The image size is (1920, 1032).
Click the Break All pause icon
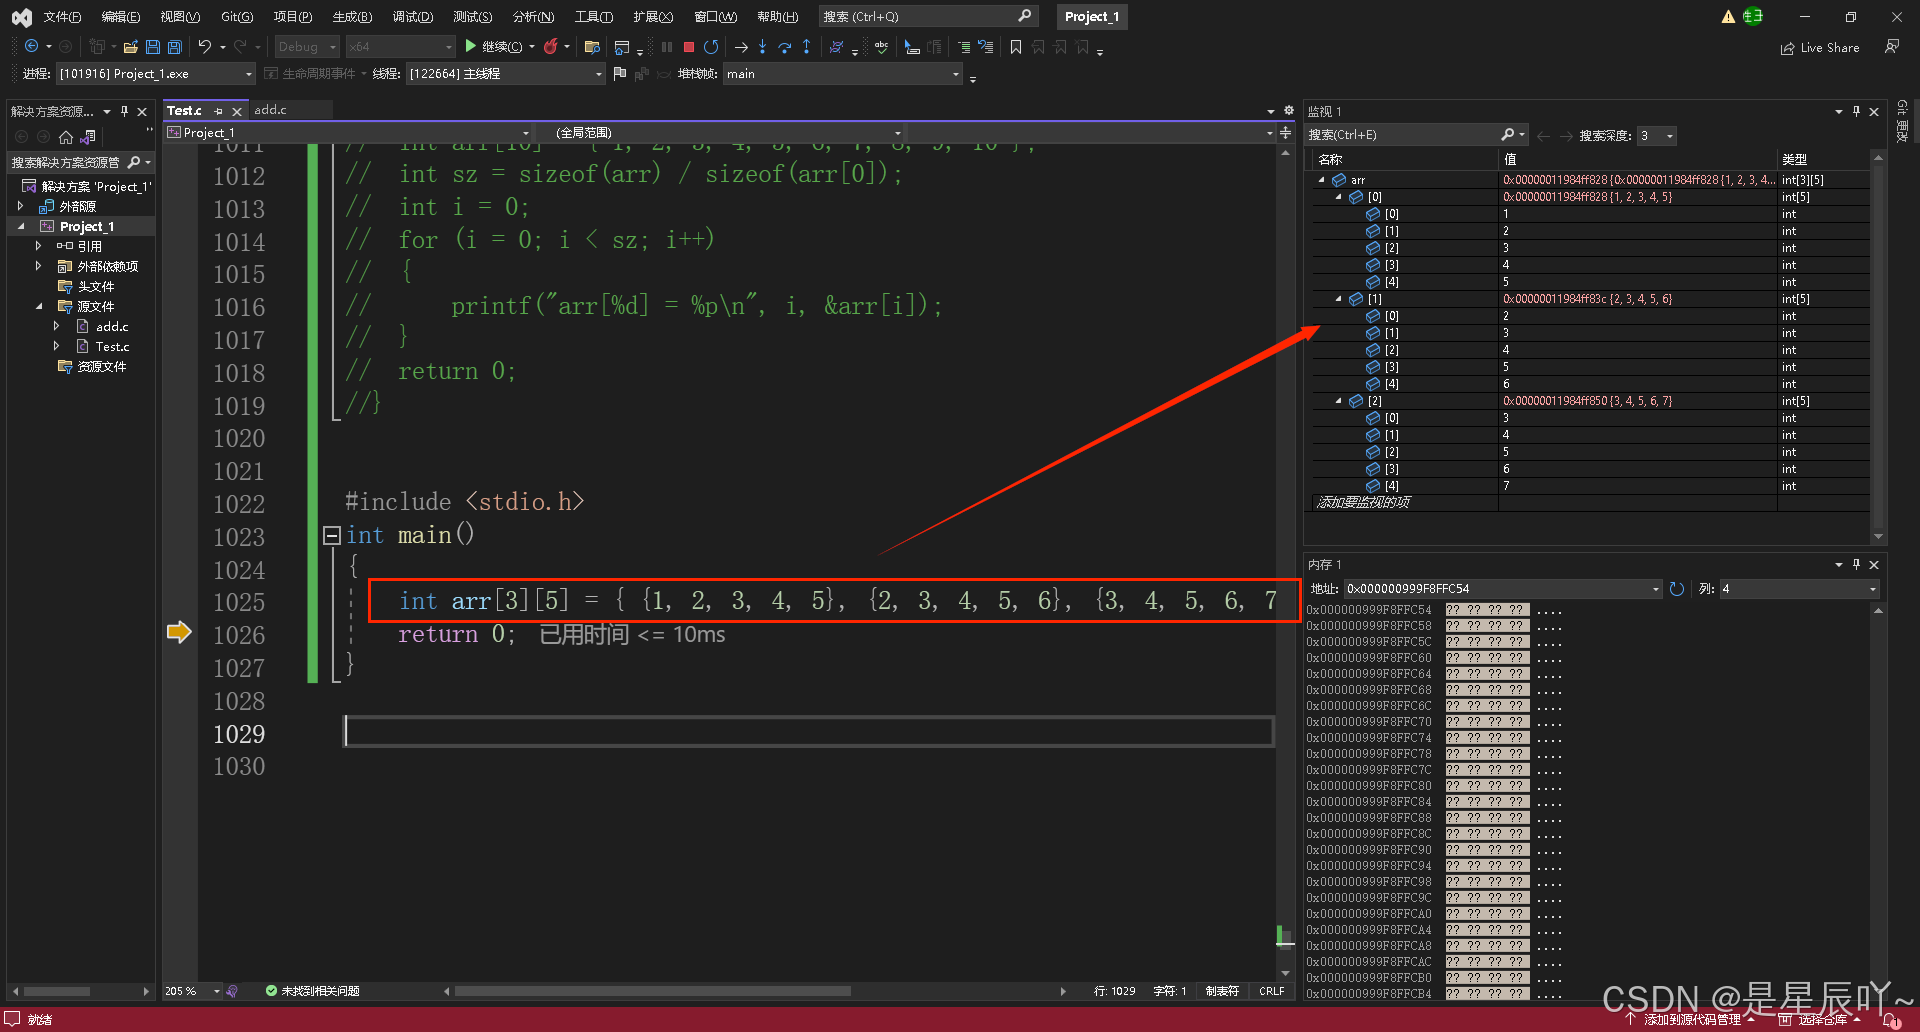click(x=667, y=47)
